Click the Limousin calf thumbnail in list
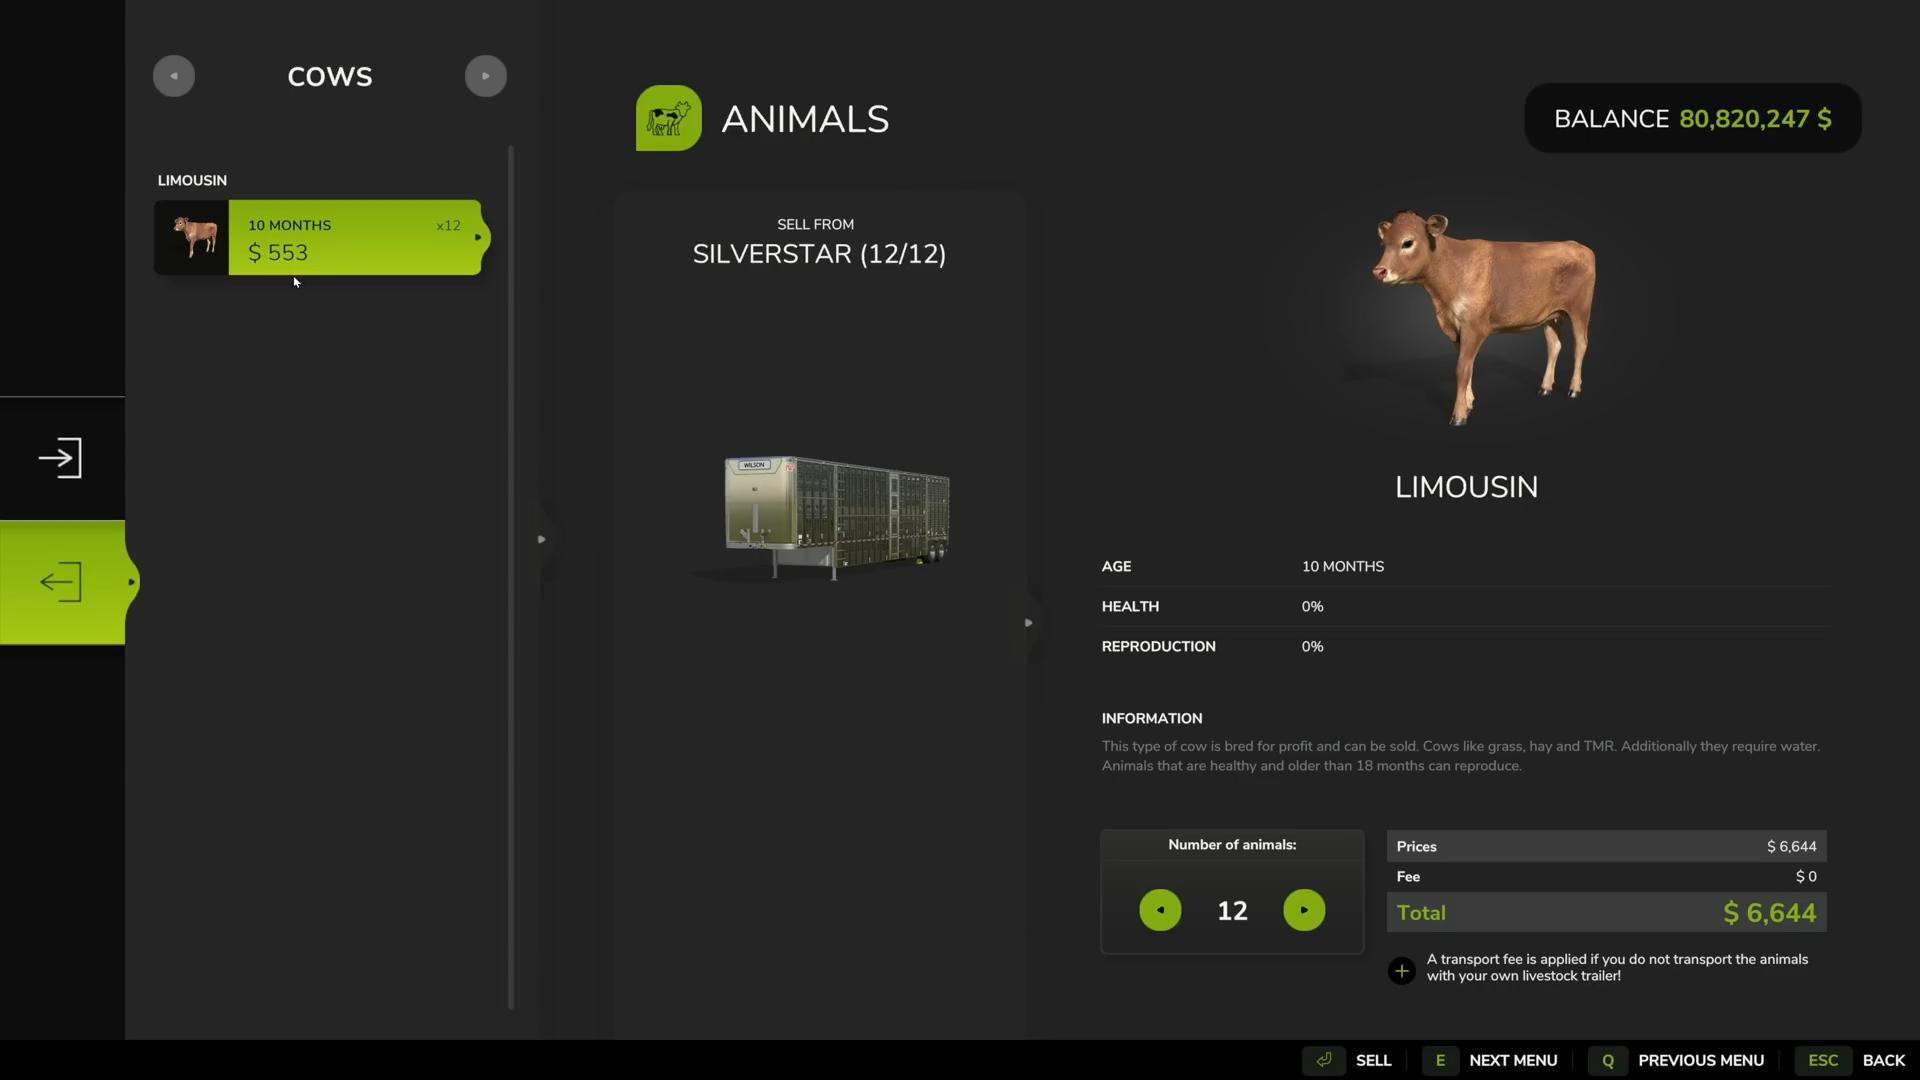1920x1080 pixels. click(x=192, y=238)
